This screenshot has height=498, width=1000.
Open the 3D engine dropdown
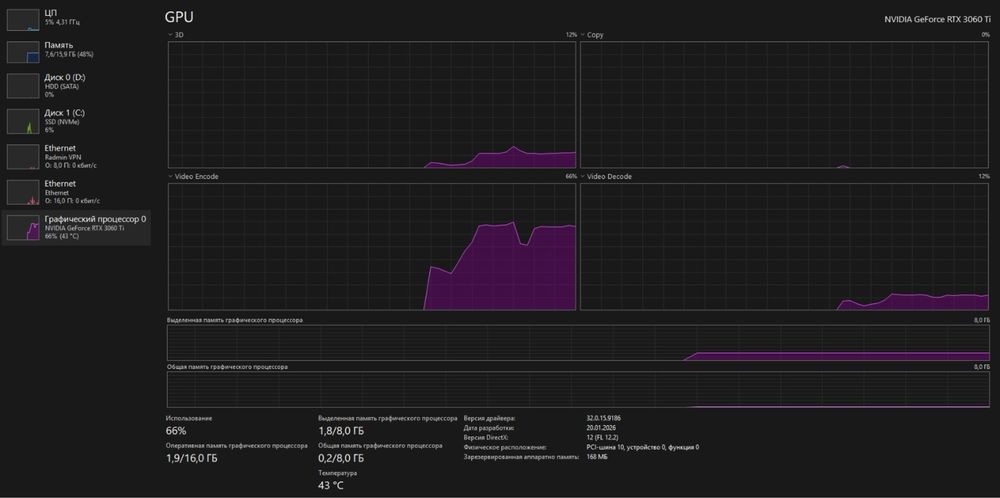[x=170, y=34]
